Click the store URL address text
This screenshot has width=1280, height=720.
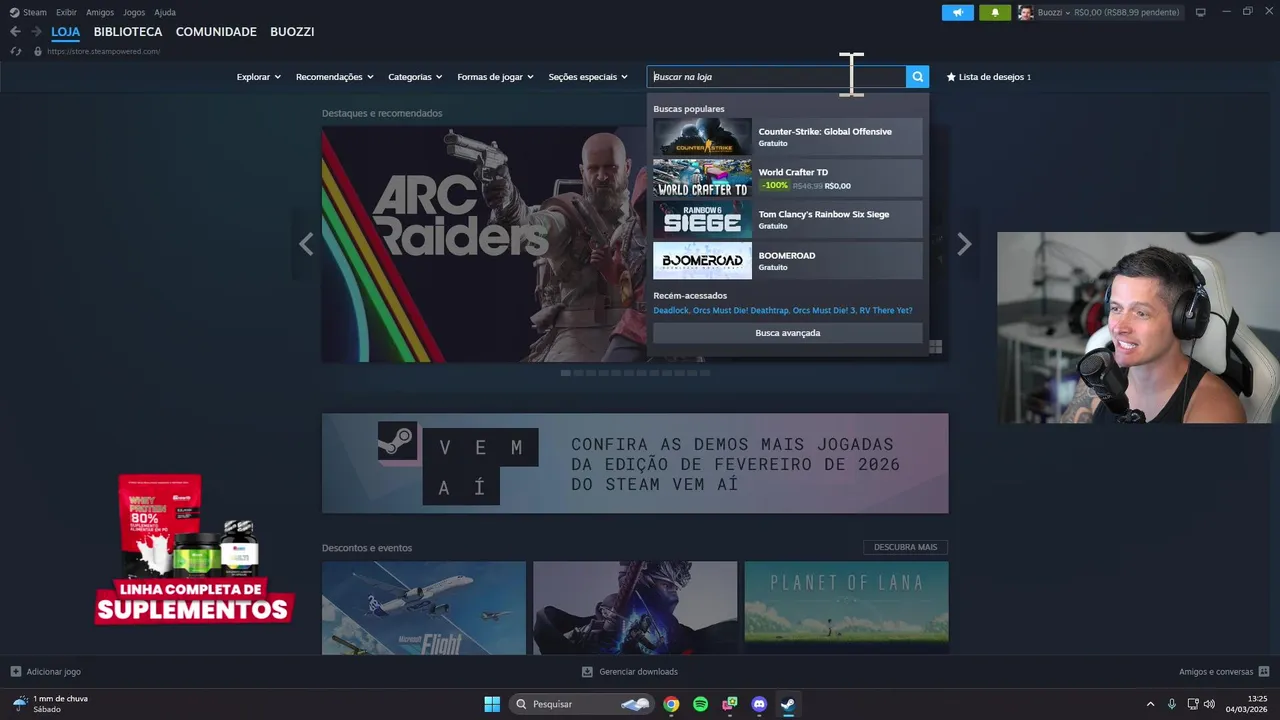[x=103, y=51]
